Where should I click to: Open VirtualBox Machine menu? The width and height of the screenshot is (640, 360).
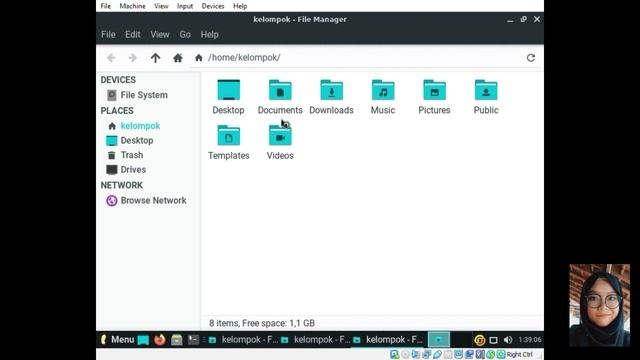[132, 6]
